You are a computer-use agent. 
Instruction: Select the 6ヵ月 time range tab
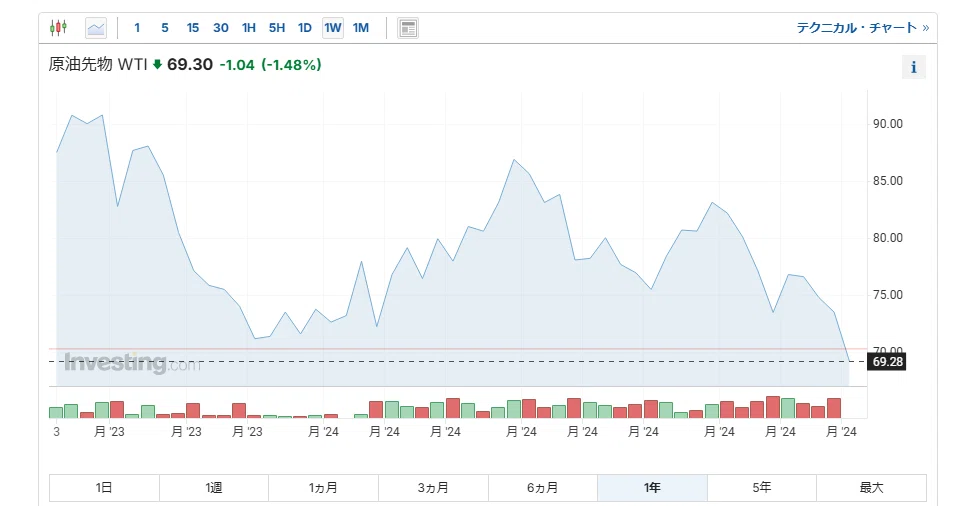pos(542,488)
